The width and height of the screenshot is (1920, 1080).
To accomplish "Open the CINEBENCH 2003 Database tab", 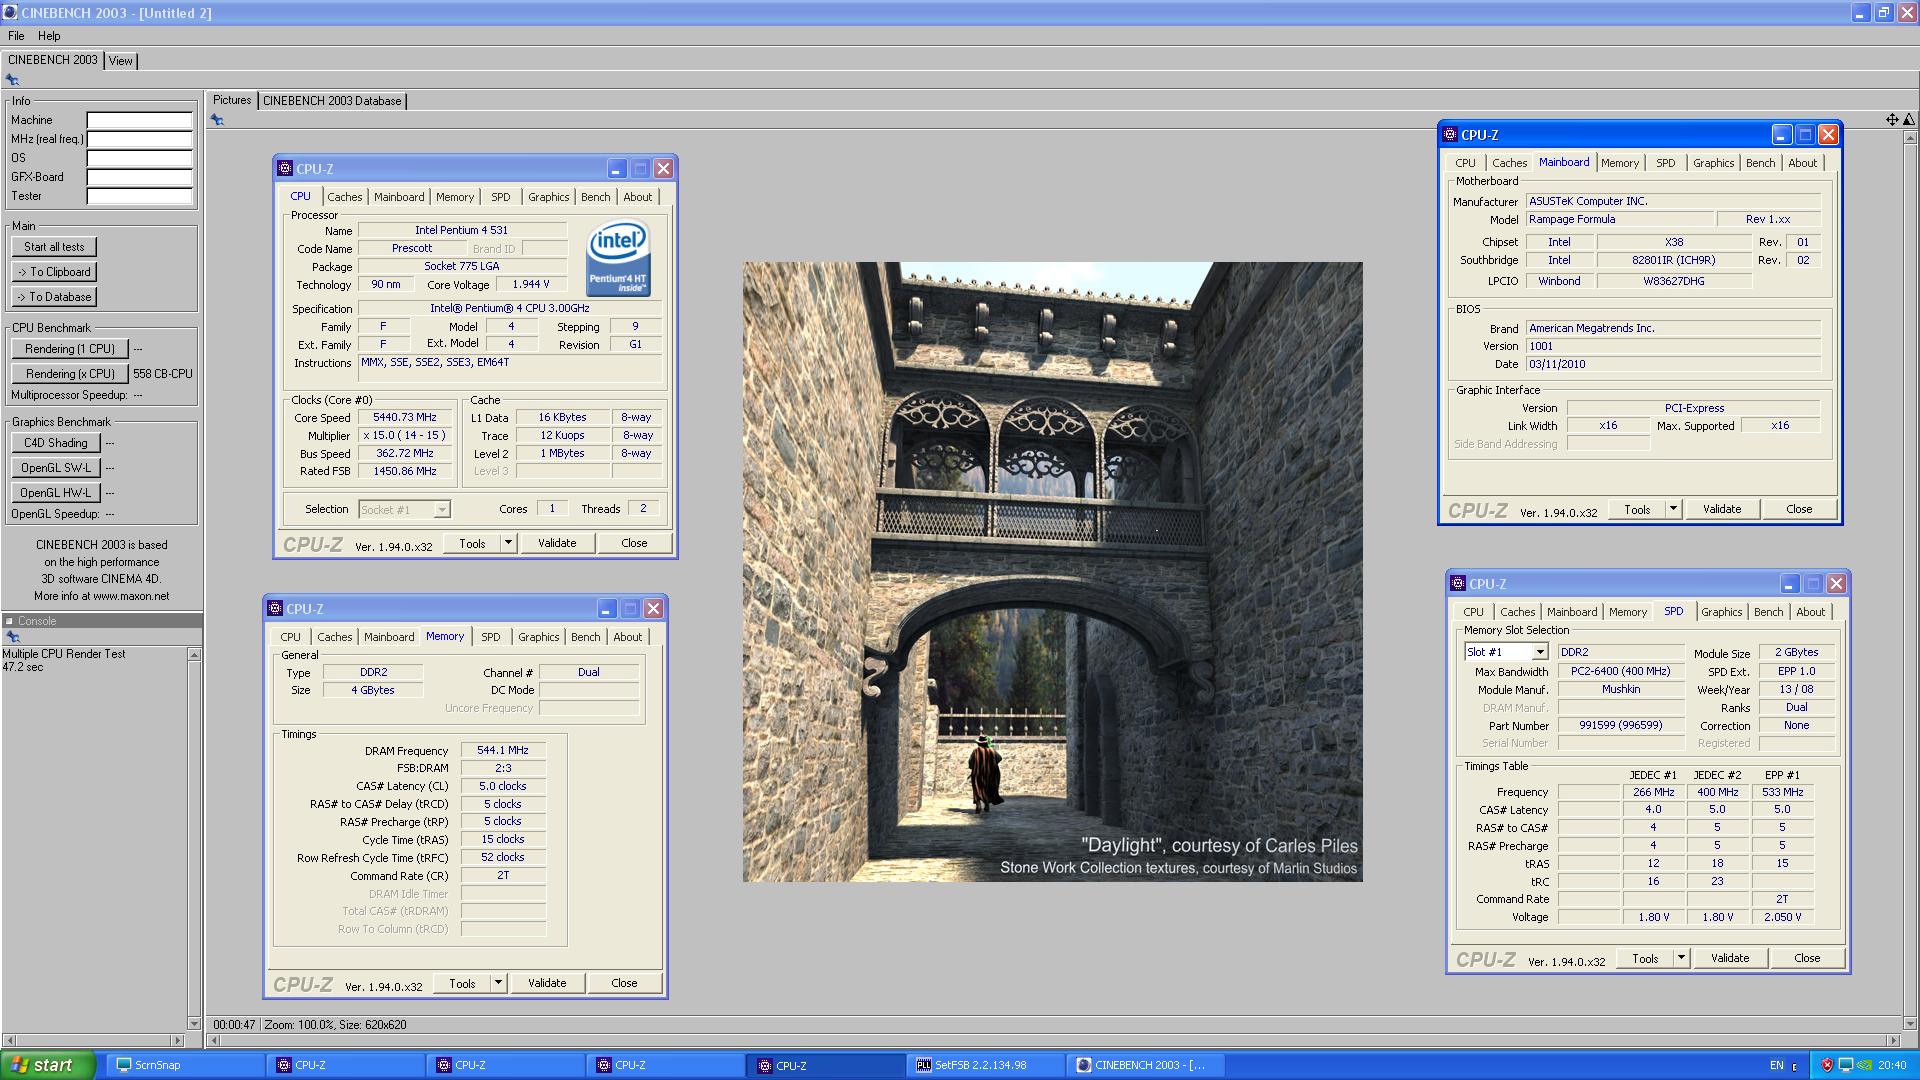I will click(x=332, y=101).
